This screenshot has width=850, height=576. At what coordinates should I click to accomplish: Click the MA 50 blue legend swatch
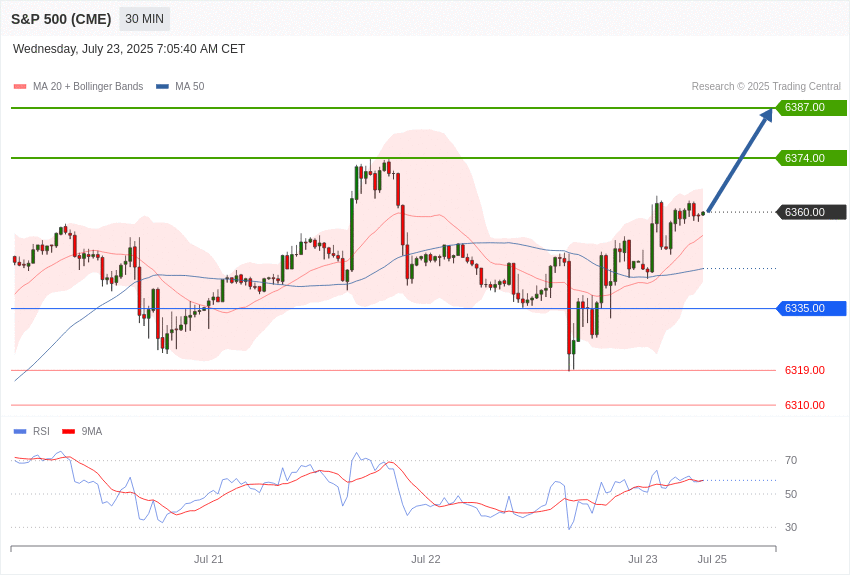162,87
